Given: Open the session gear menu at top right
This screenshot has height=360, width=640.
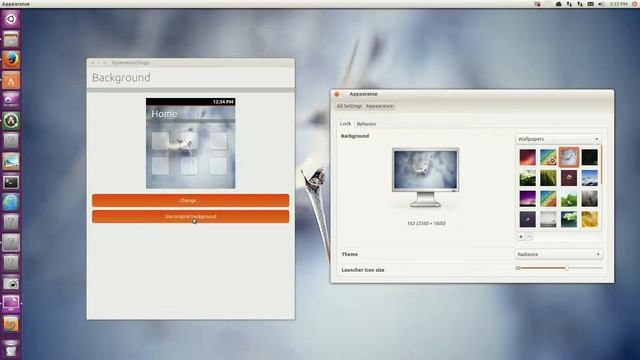Looking at the screenshot, I should pos(635,4).
